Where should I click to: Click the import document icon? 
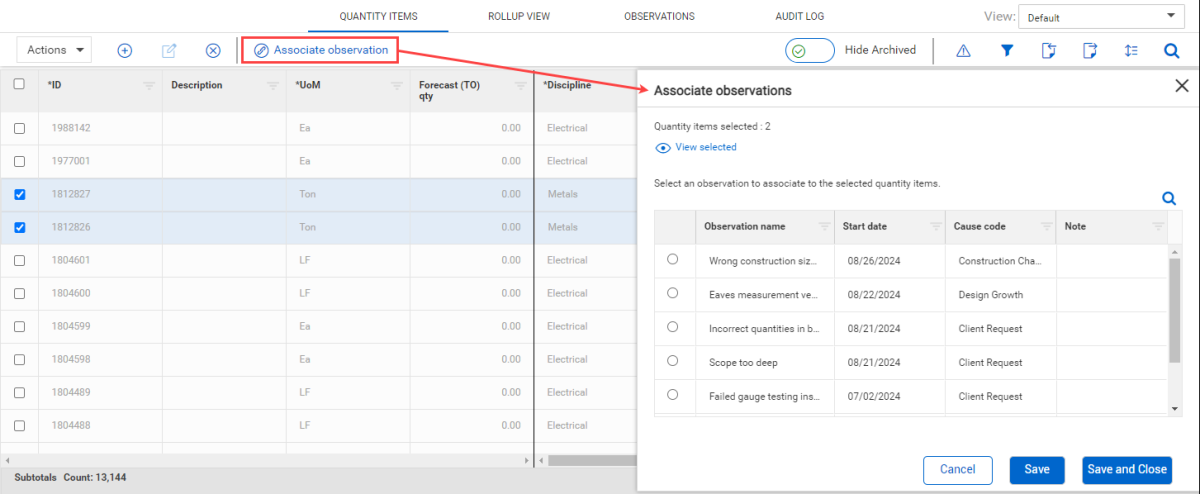pyautogui.click(x=1049, y=51)
